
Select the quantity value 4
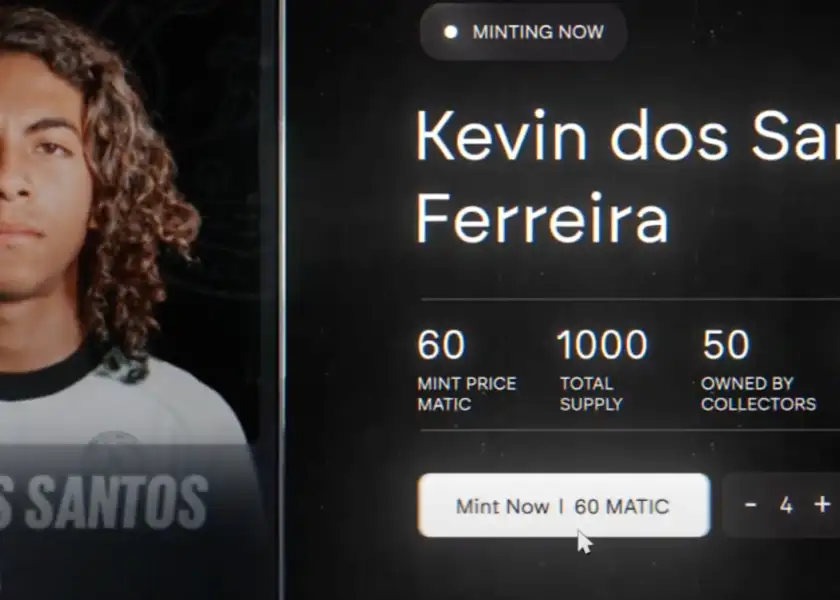[x=786, y=505]
